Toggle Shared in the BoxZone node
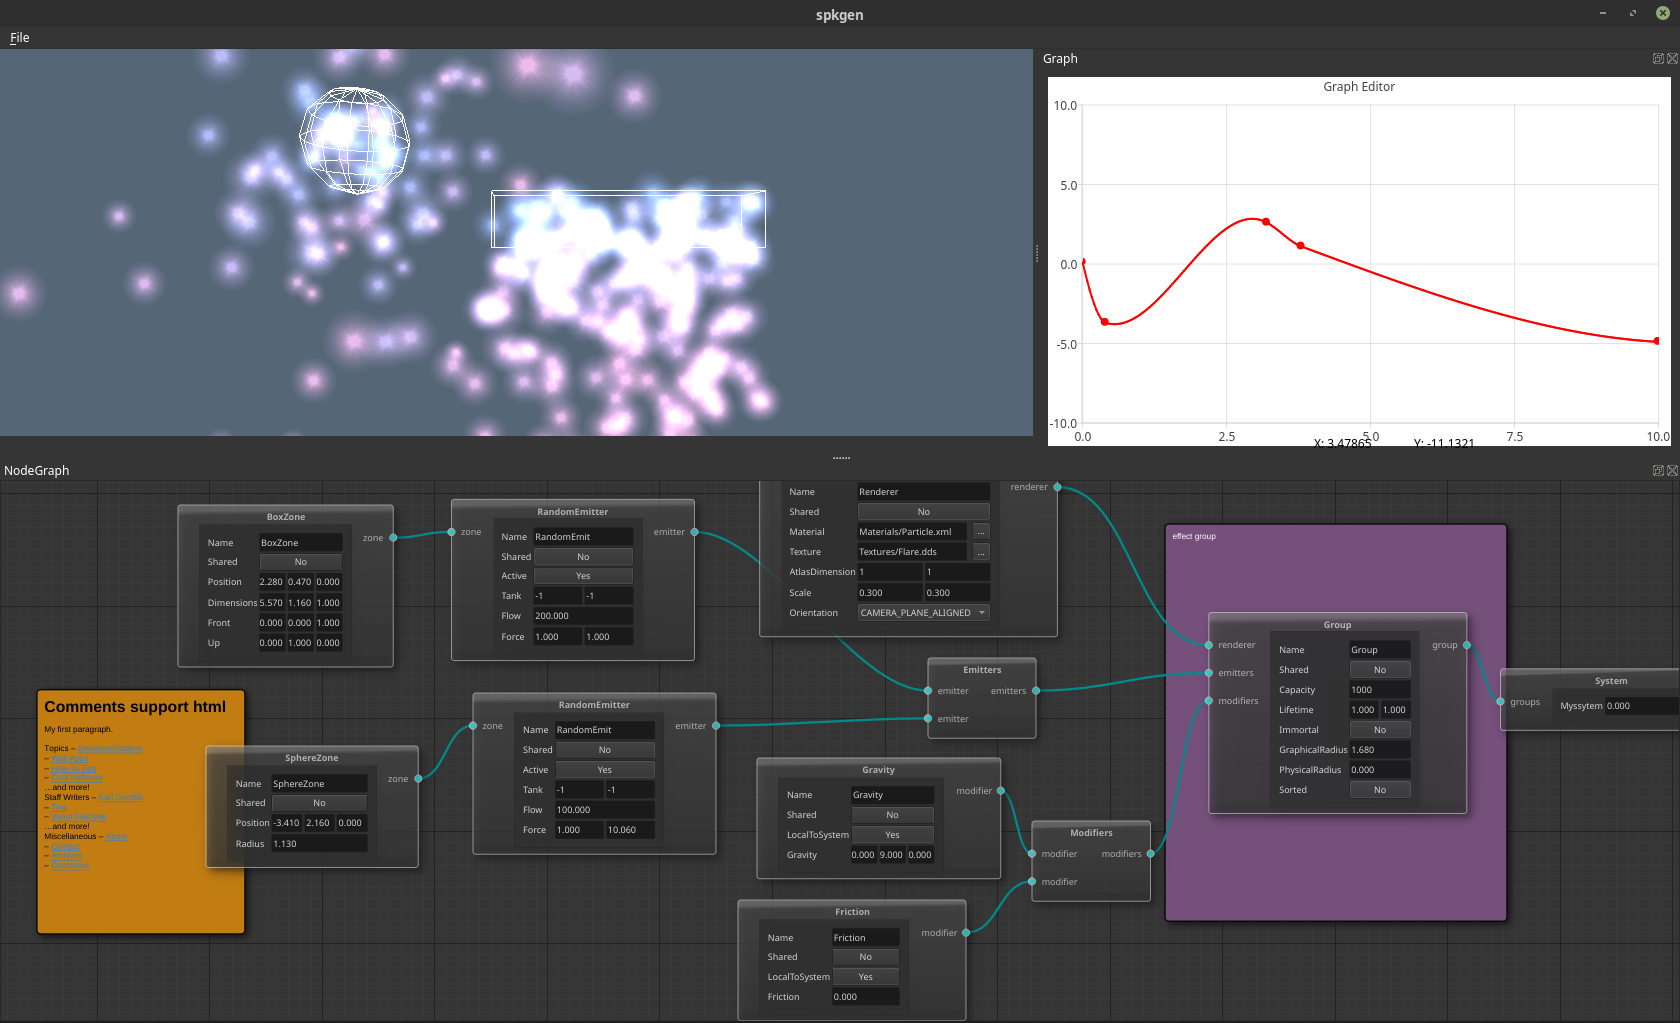This screenshot has height=1023, width=1680. pyautogui.click(x=300, y=562)
